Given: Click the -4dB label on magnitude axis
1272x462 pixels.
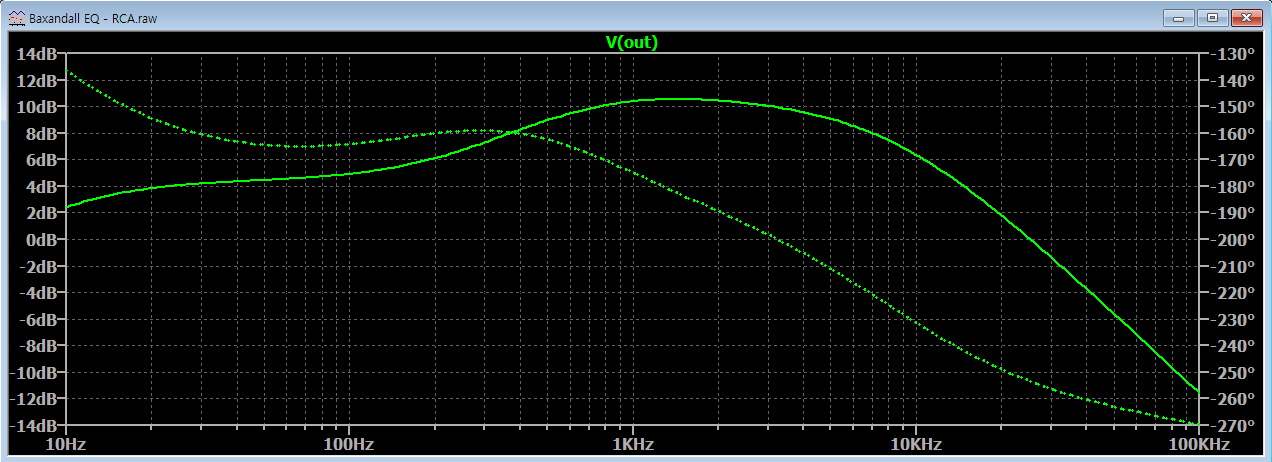Looking at the screenshot, I should [41, 293].
